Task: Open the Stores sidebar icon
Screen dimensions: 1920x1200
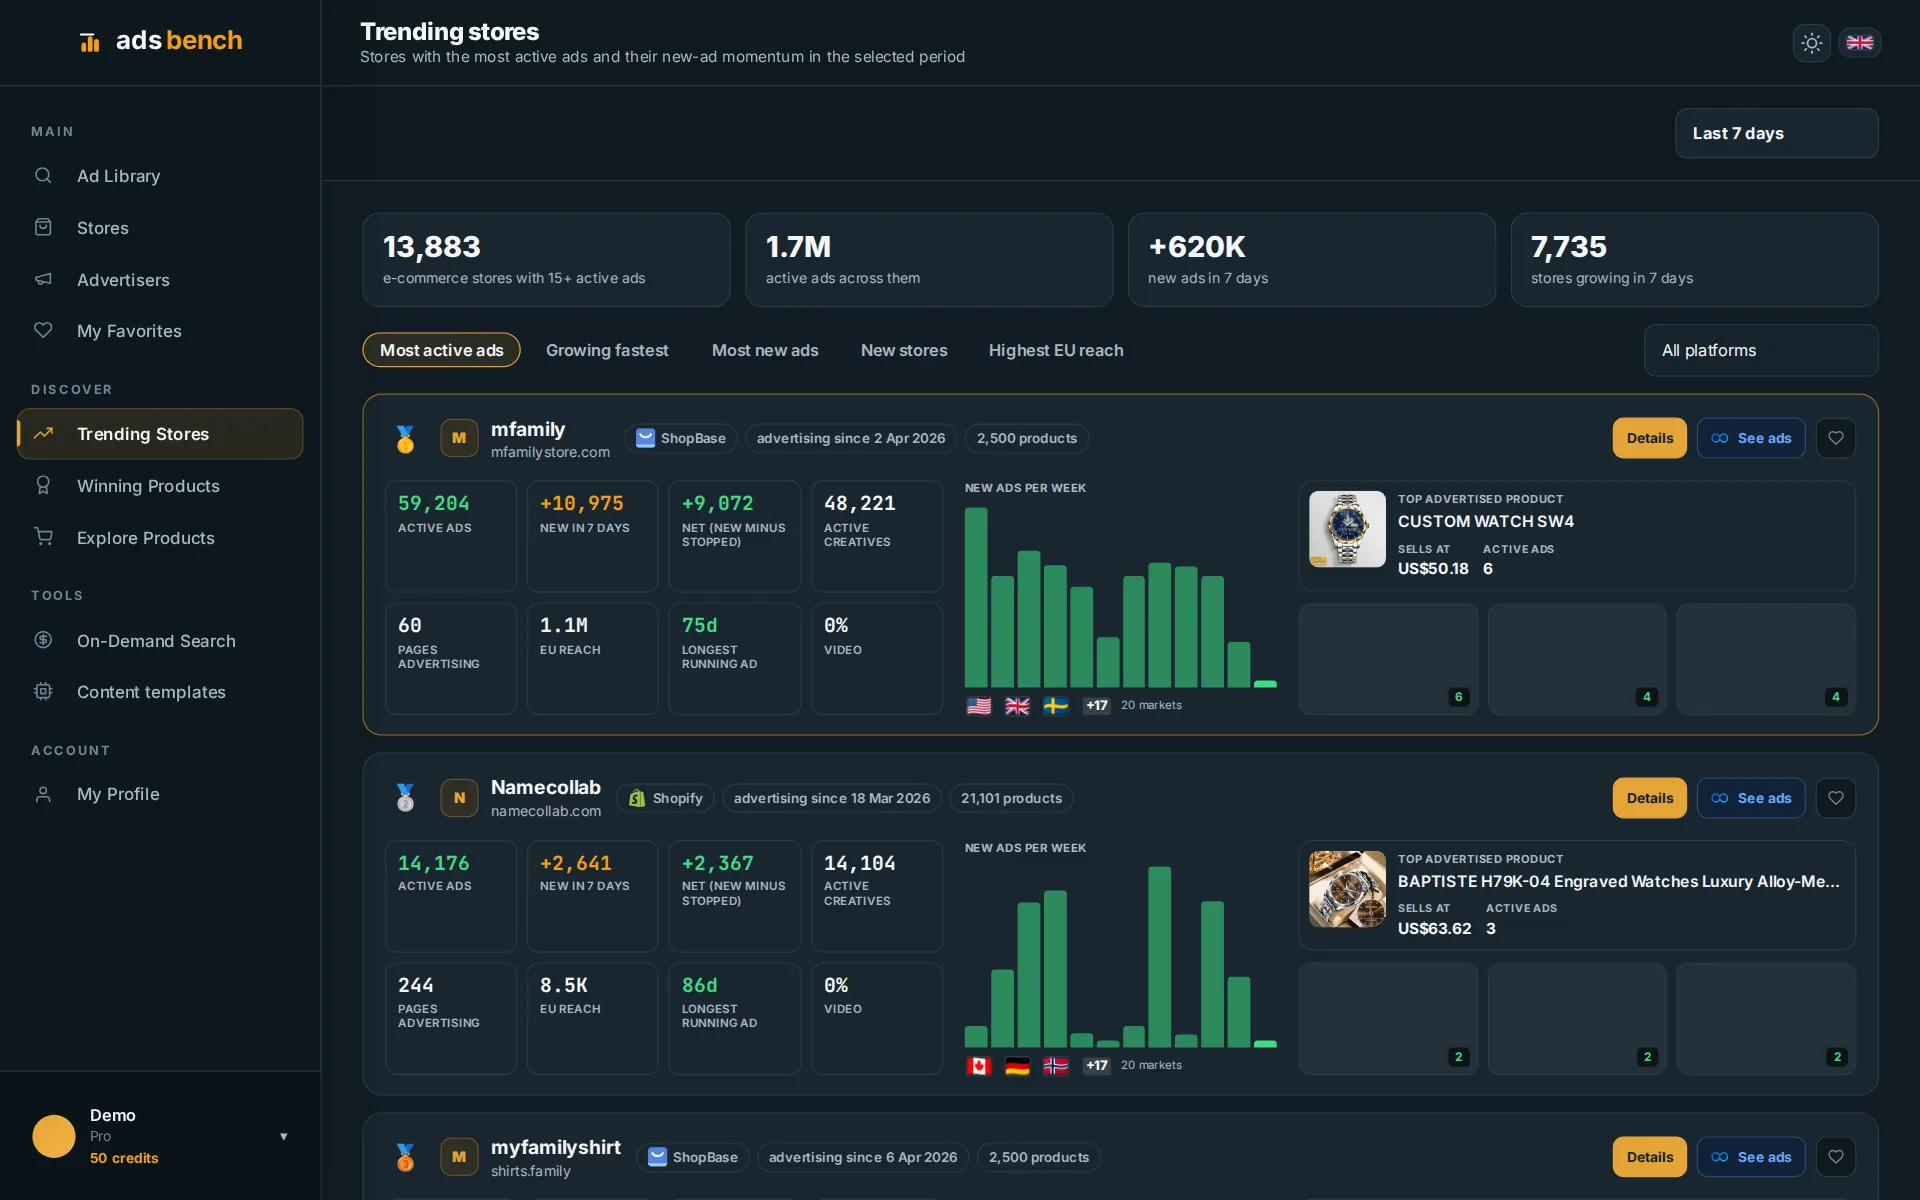Action: pyautogui.click(x=43, y=227)
